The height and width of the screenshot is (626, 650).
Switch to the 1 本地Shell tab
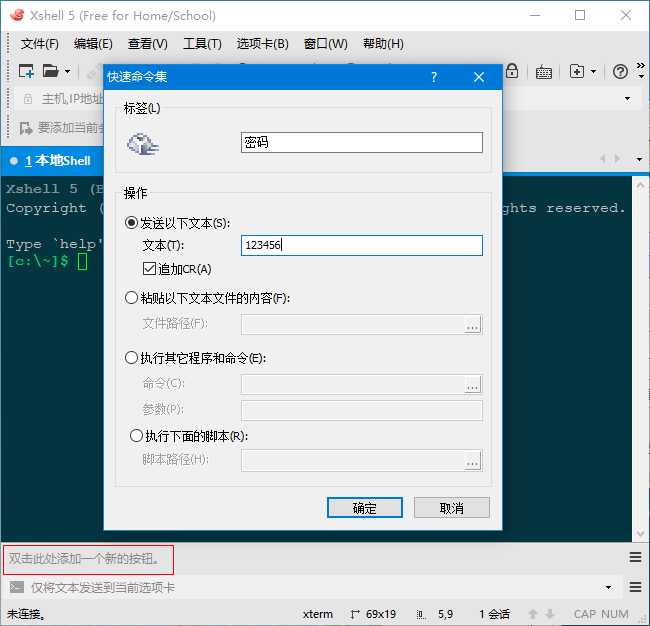[x=52, y=161]
